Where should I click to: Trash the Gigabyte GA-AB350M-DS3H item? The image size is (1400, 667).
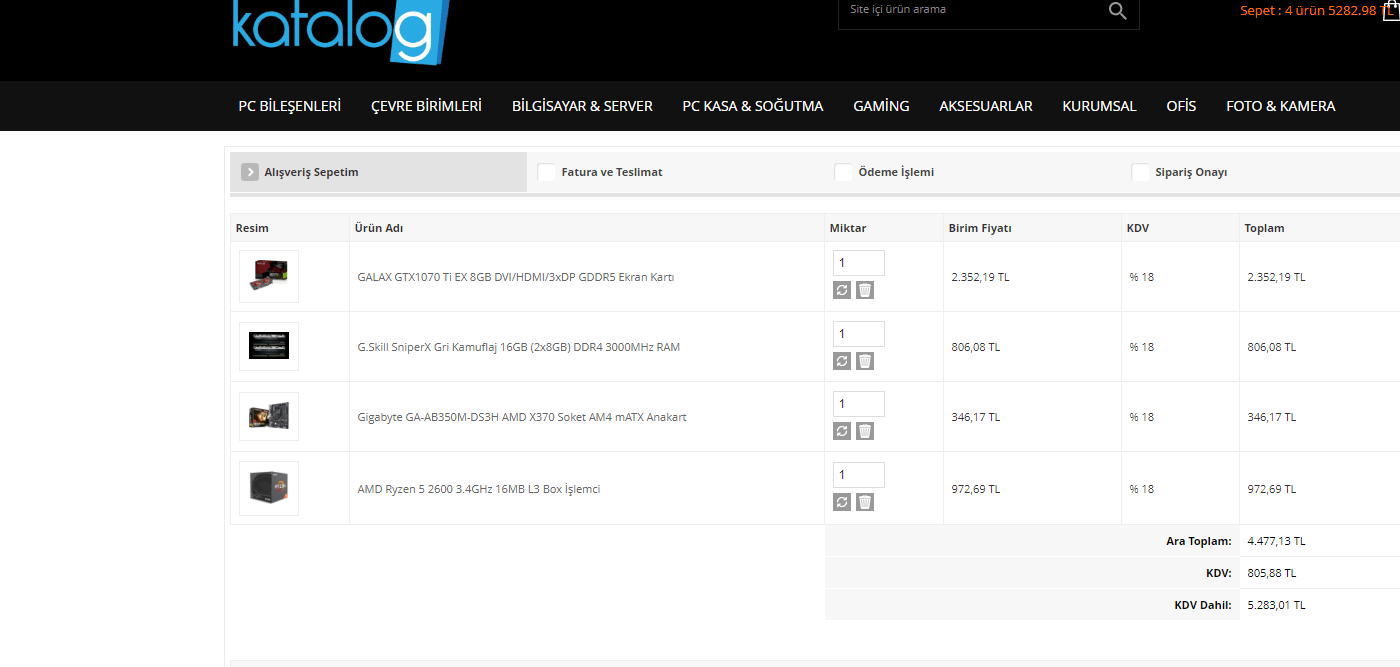tap(865, 430)
